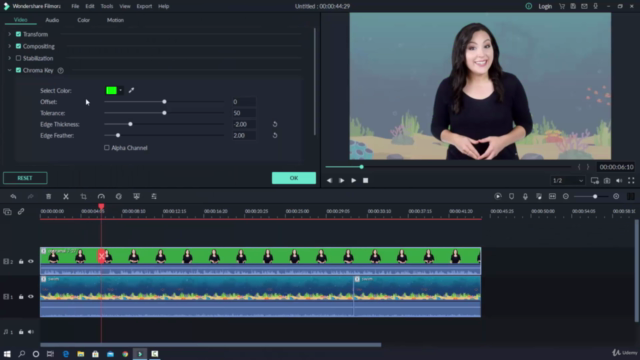Click the green screen toolbar icon
This screenshot has height=360, width=640.
click(136, 196)
